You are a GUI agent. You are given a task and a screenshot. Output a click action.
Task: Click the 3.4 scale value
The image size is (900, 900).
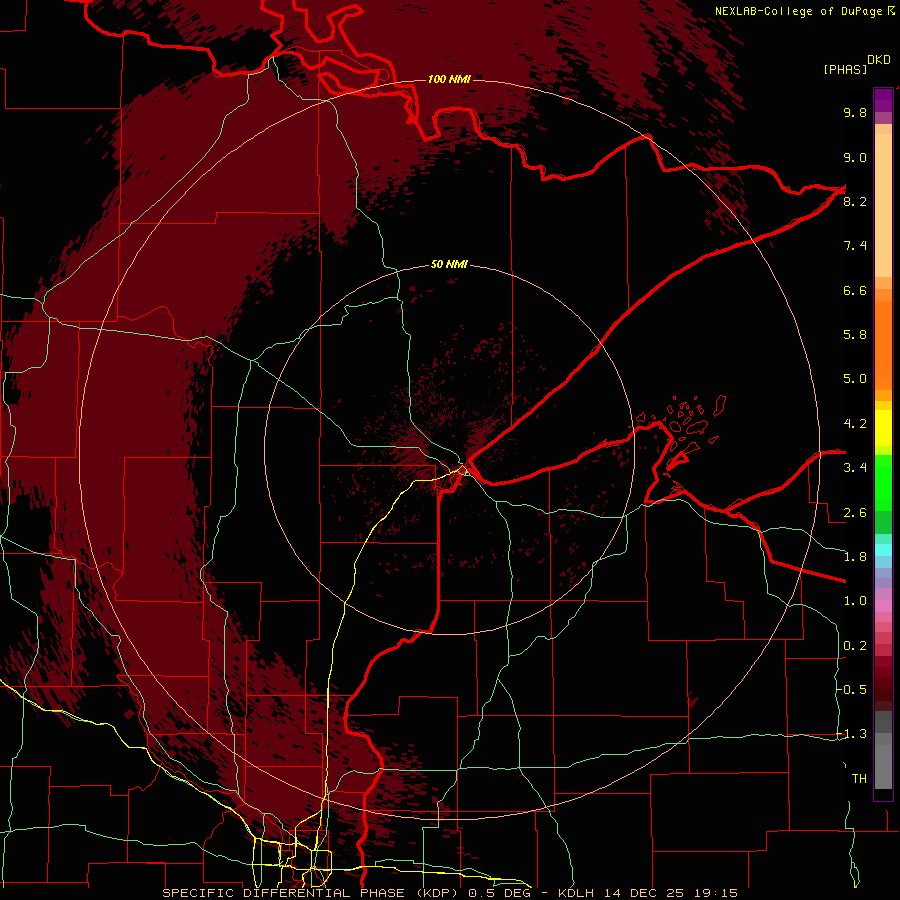855,467
